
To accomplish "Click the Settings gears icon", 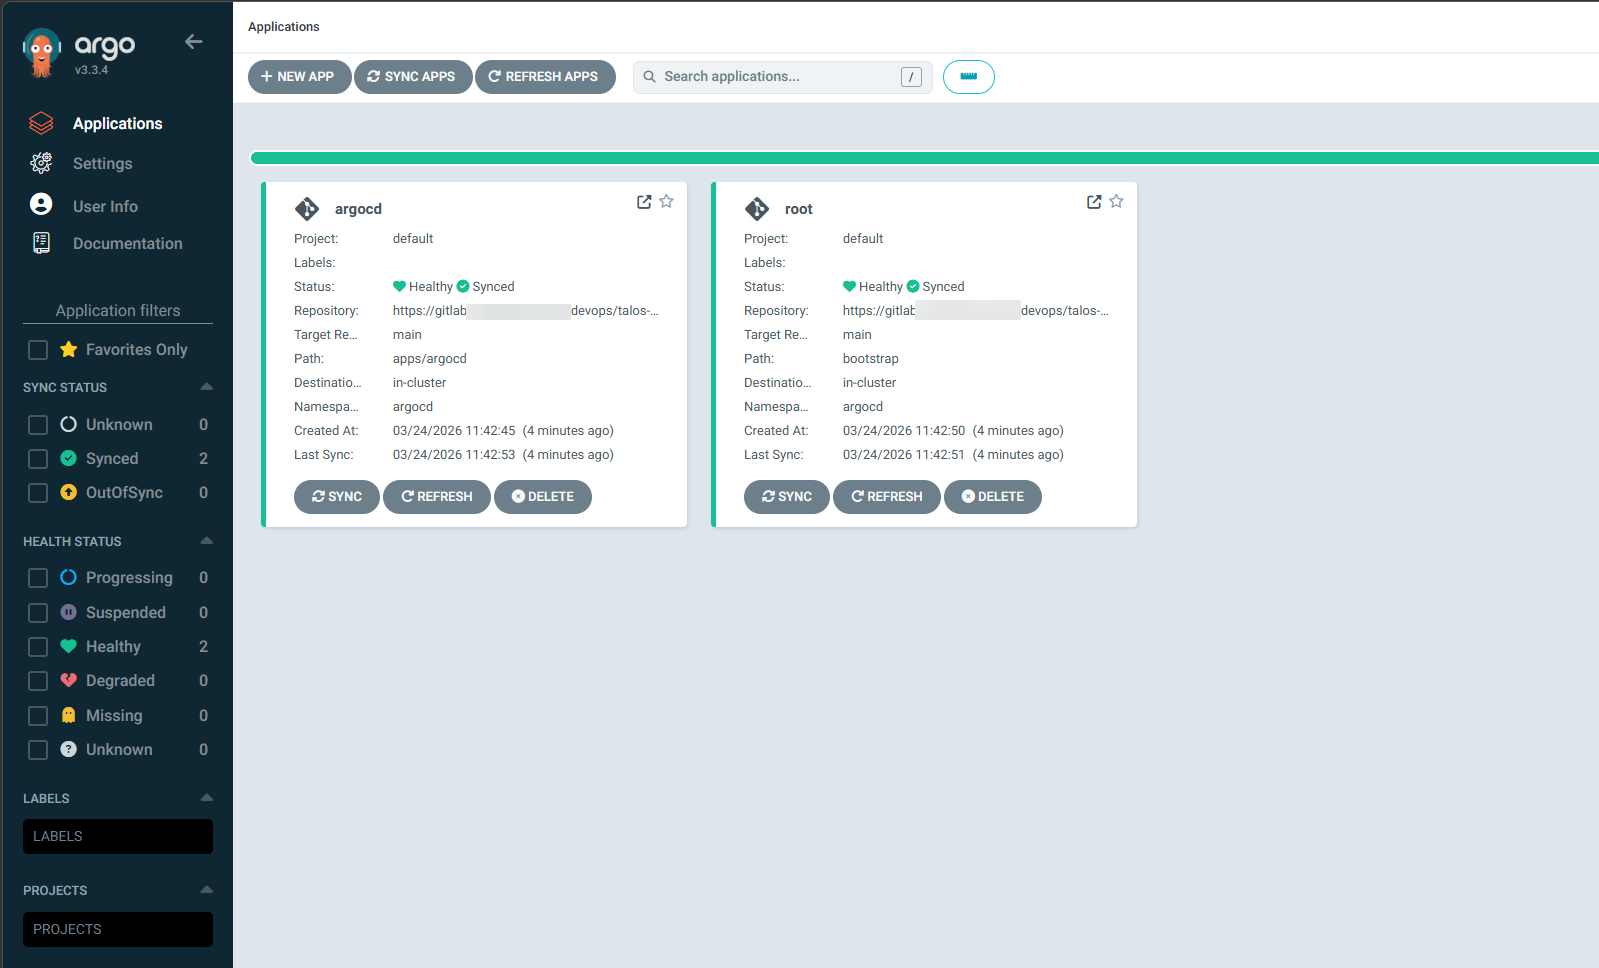I will click(41, 163).
